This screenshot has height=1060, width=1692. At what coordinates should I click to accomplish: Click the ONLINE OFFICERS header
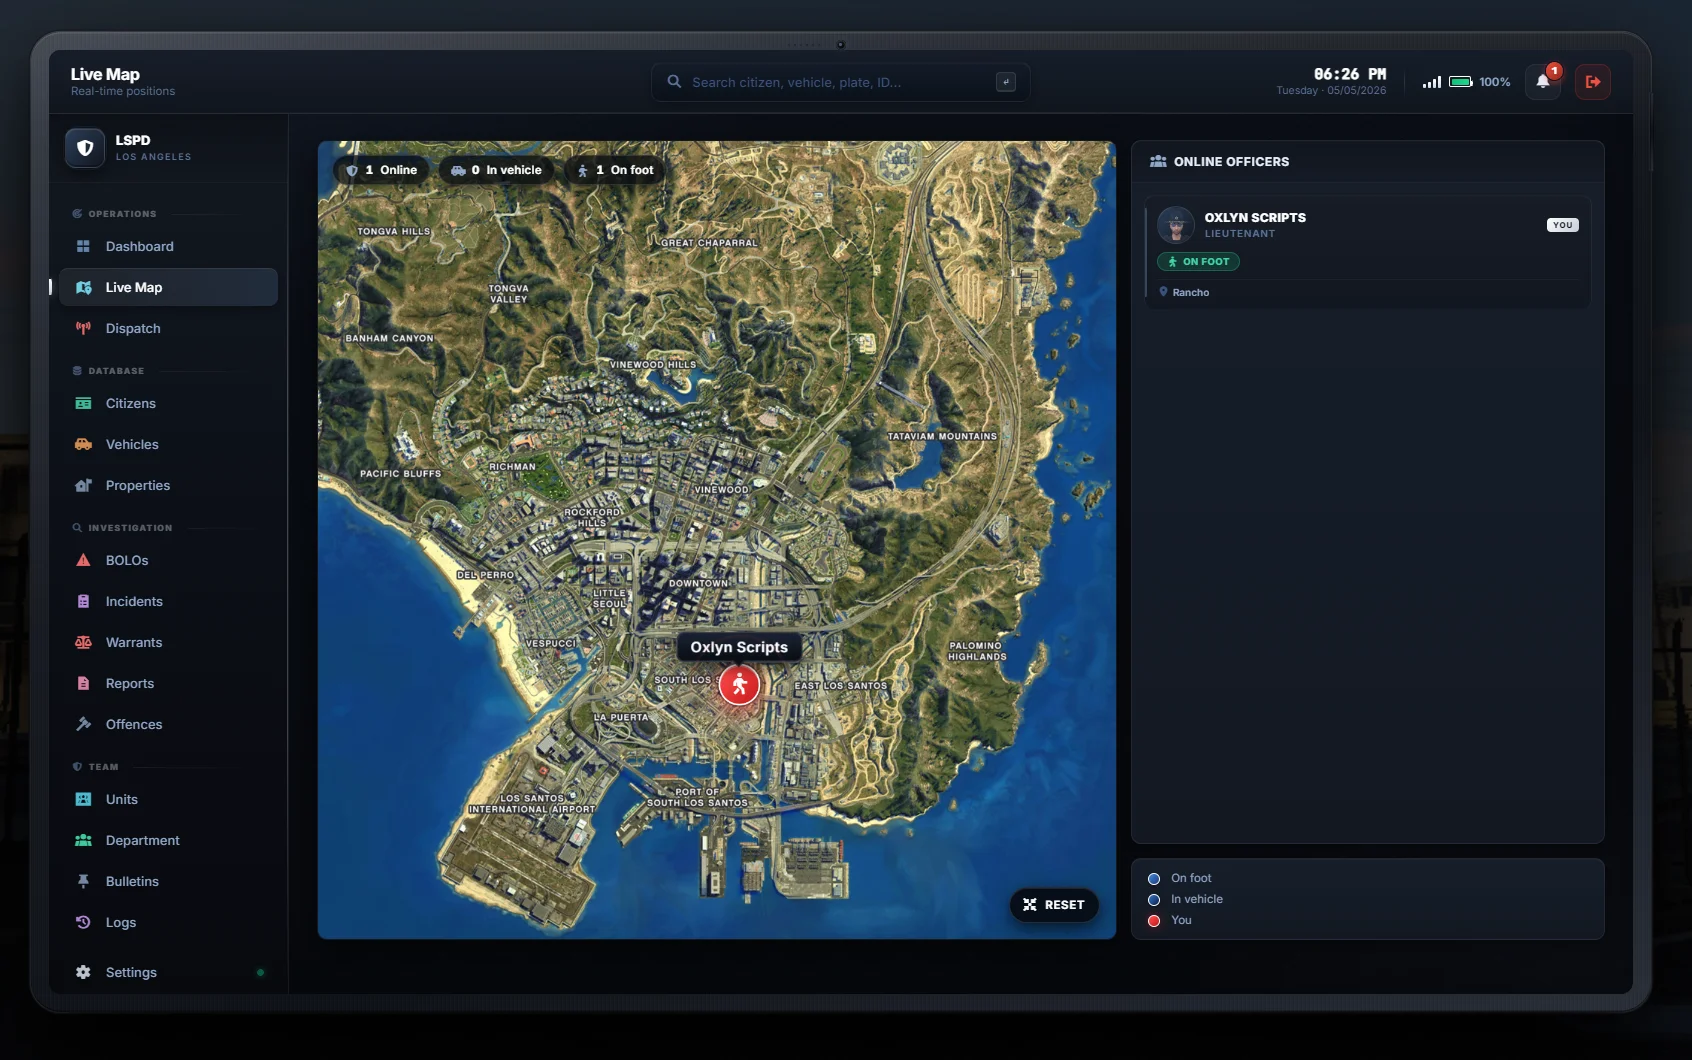click(1220, 161)
